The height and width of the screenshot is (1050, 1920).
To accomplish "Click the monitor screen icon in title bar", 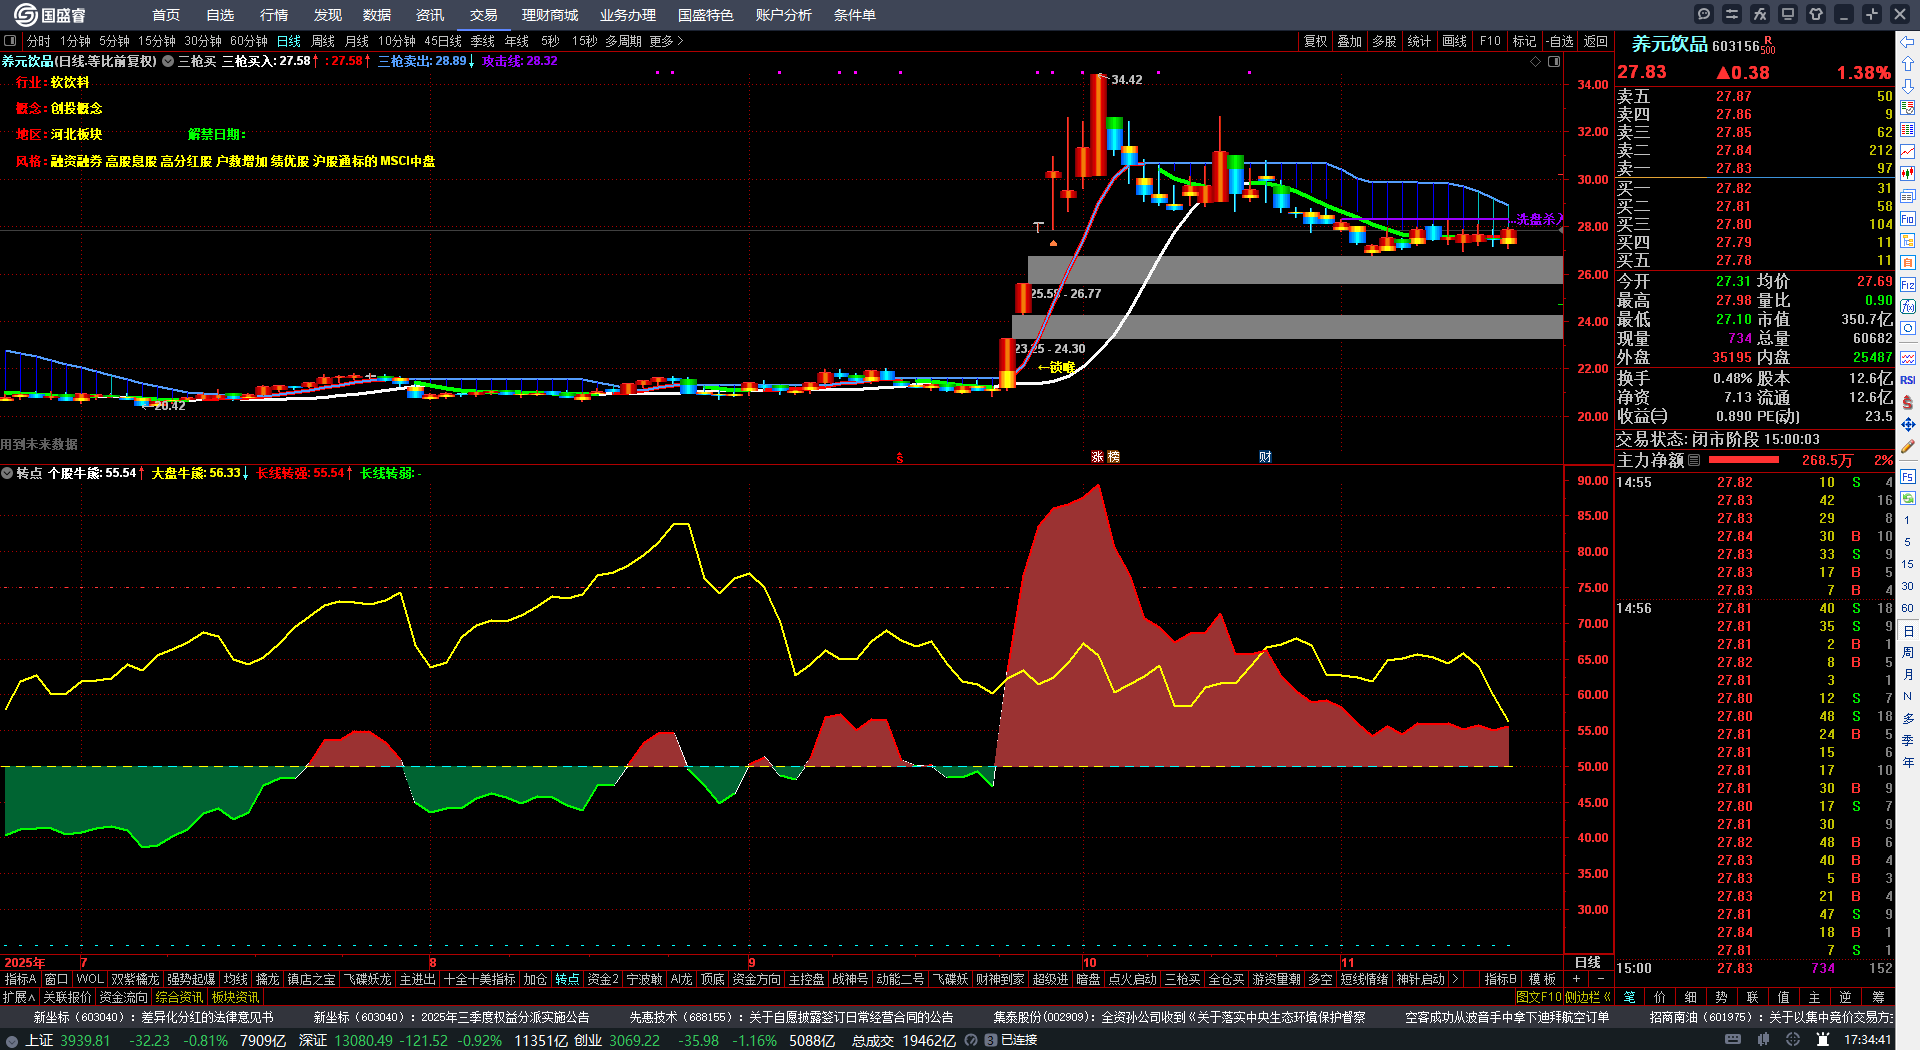I will pos(1788,14).
